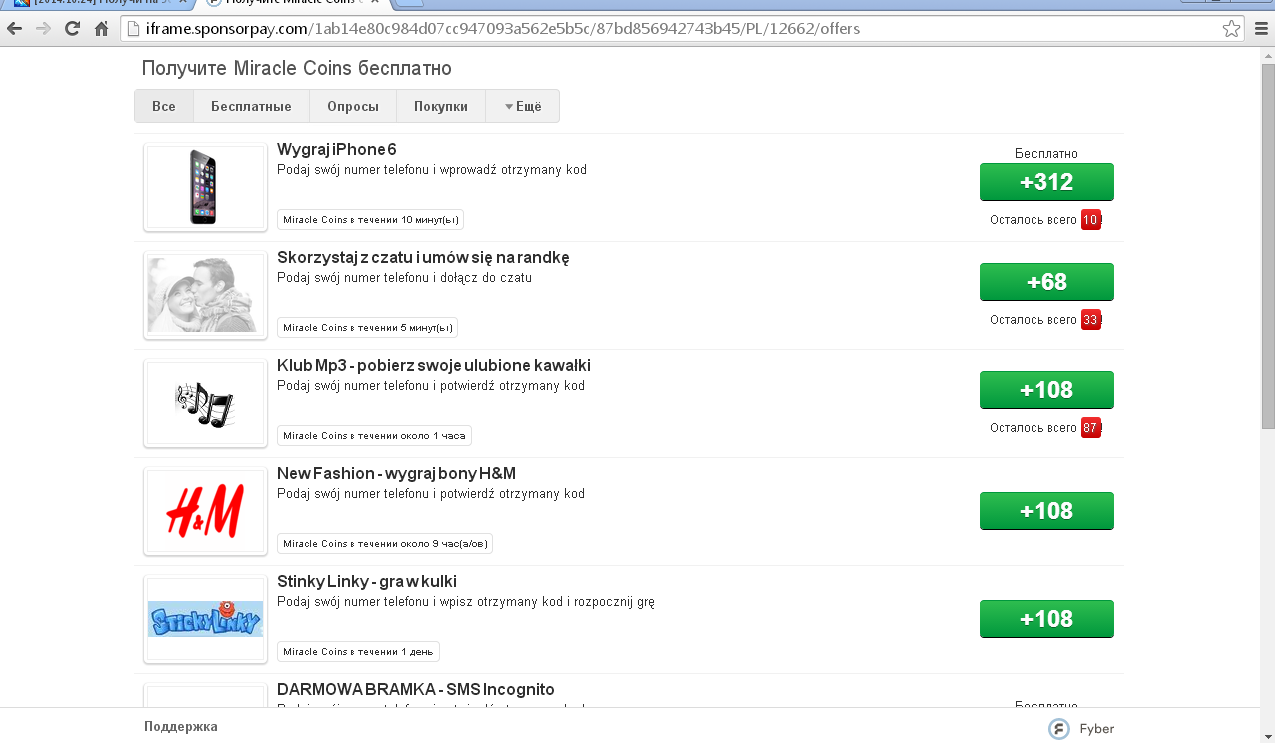The width and height of the screenshot is (1275, 743).
Task: Click the red 10 remaining badge
Action: tap(1090, 220)
